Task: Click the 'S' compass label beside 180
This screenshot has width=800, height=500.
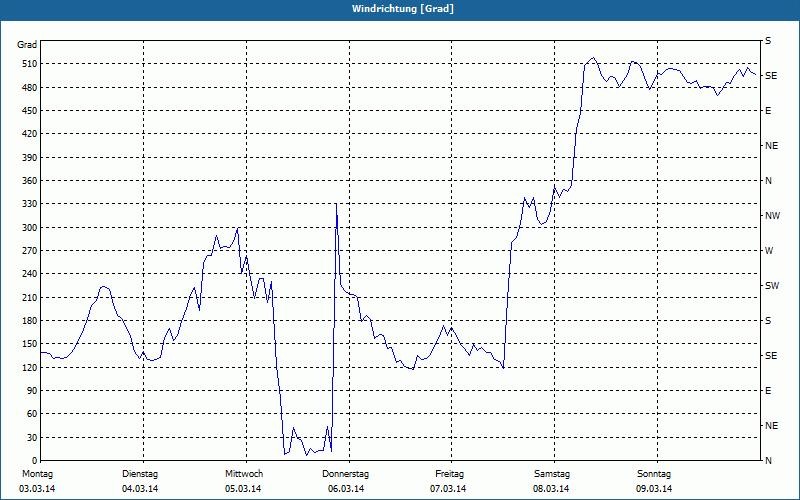Action: coord(768,321)
